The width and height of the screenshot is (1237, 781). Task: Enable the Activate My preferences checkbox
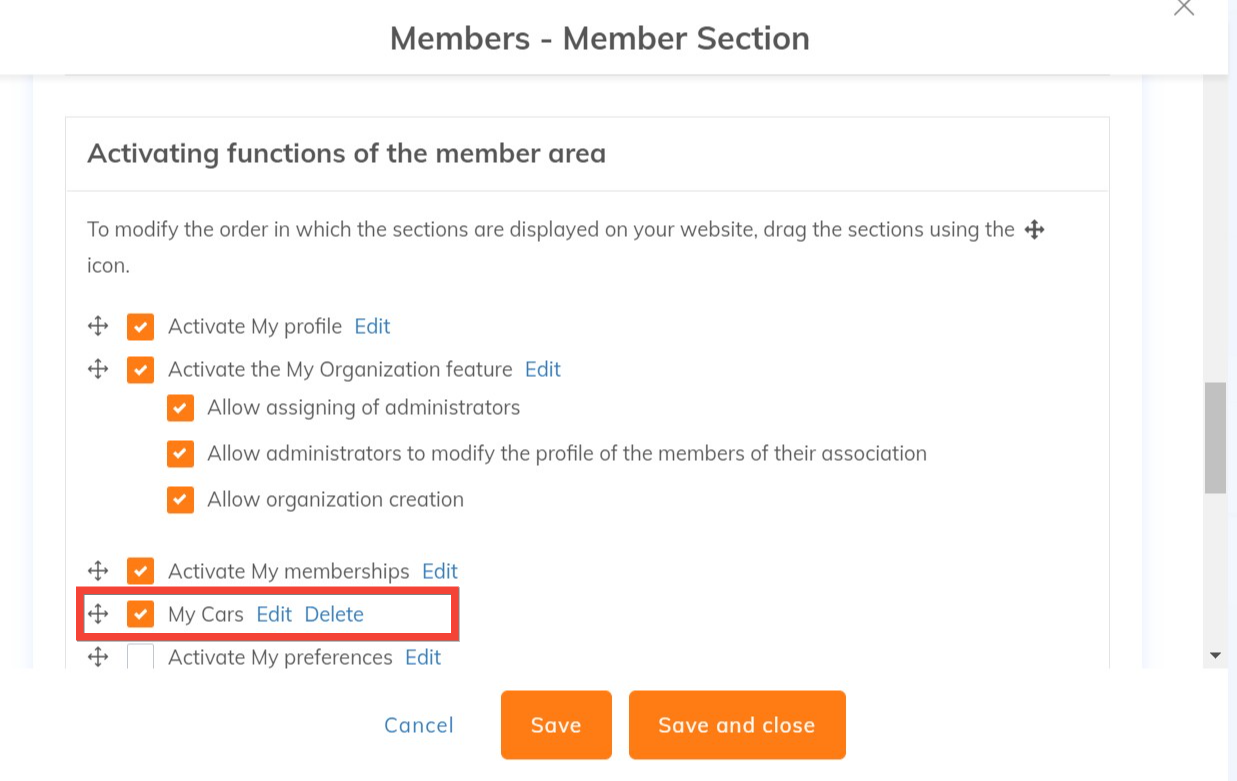140,657
